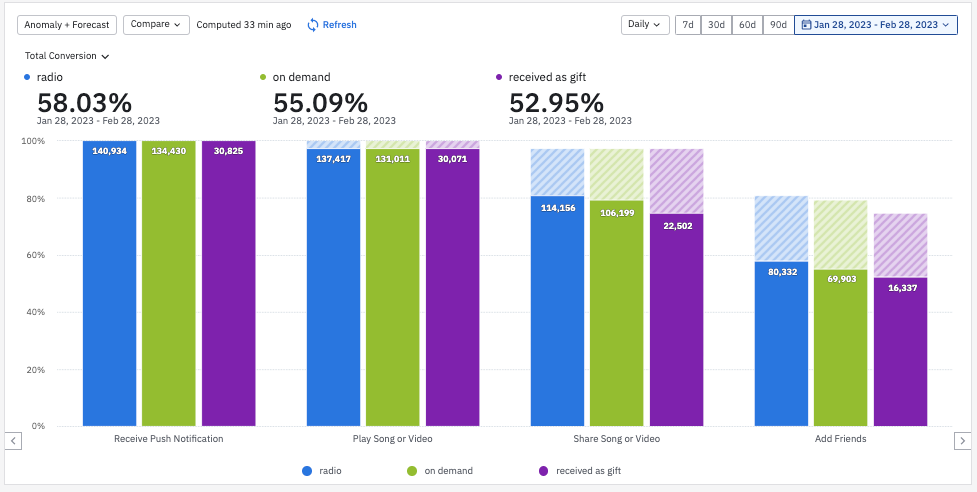This screenshot has width=977, height=492.
Task: Click Play Song or Video axis label
Action: [393, 438]
